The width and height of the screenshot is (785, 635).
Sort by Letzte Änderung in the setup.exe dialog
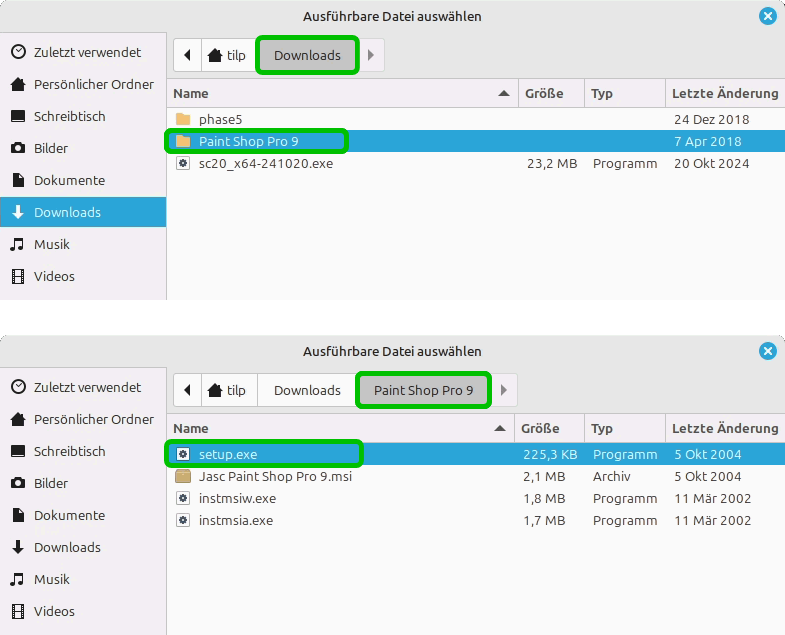[724, 428]
